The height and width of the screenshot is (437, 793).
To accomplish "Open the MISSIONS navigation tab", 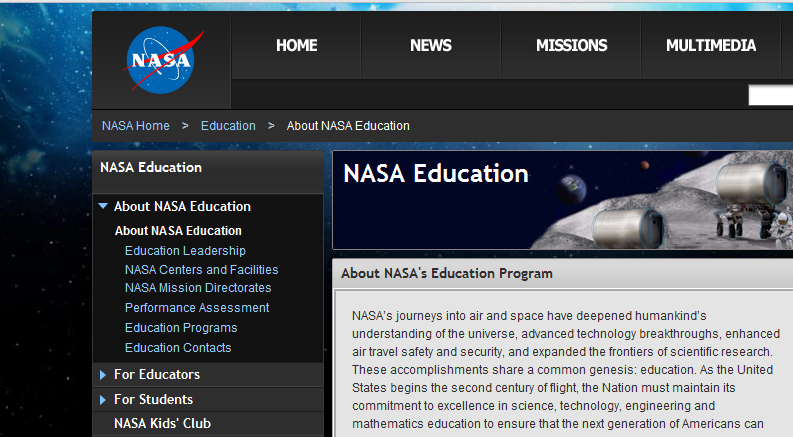I will coord(571,46).
